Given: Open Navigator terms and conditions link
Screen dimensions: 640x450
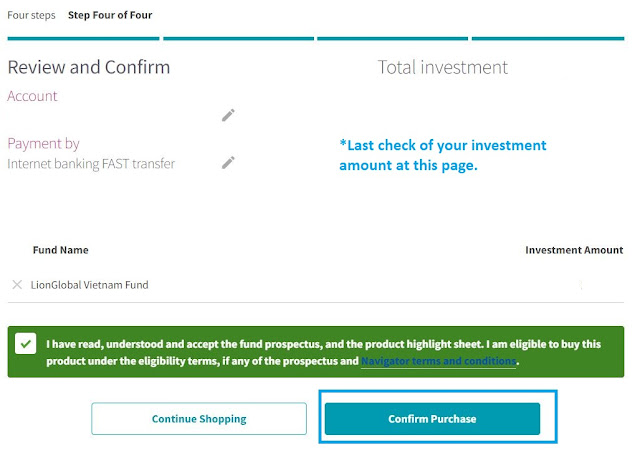Looking at the screenshot, I should 439,360.
